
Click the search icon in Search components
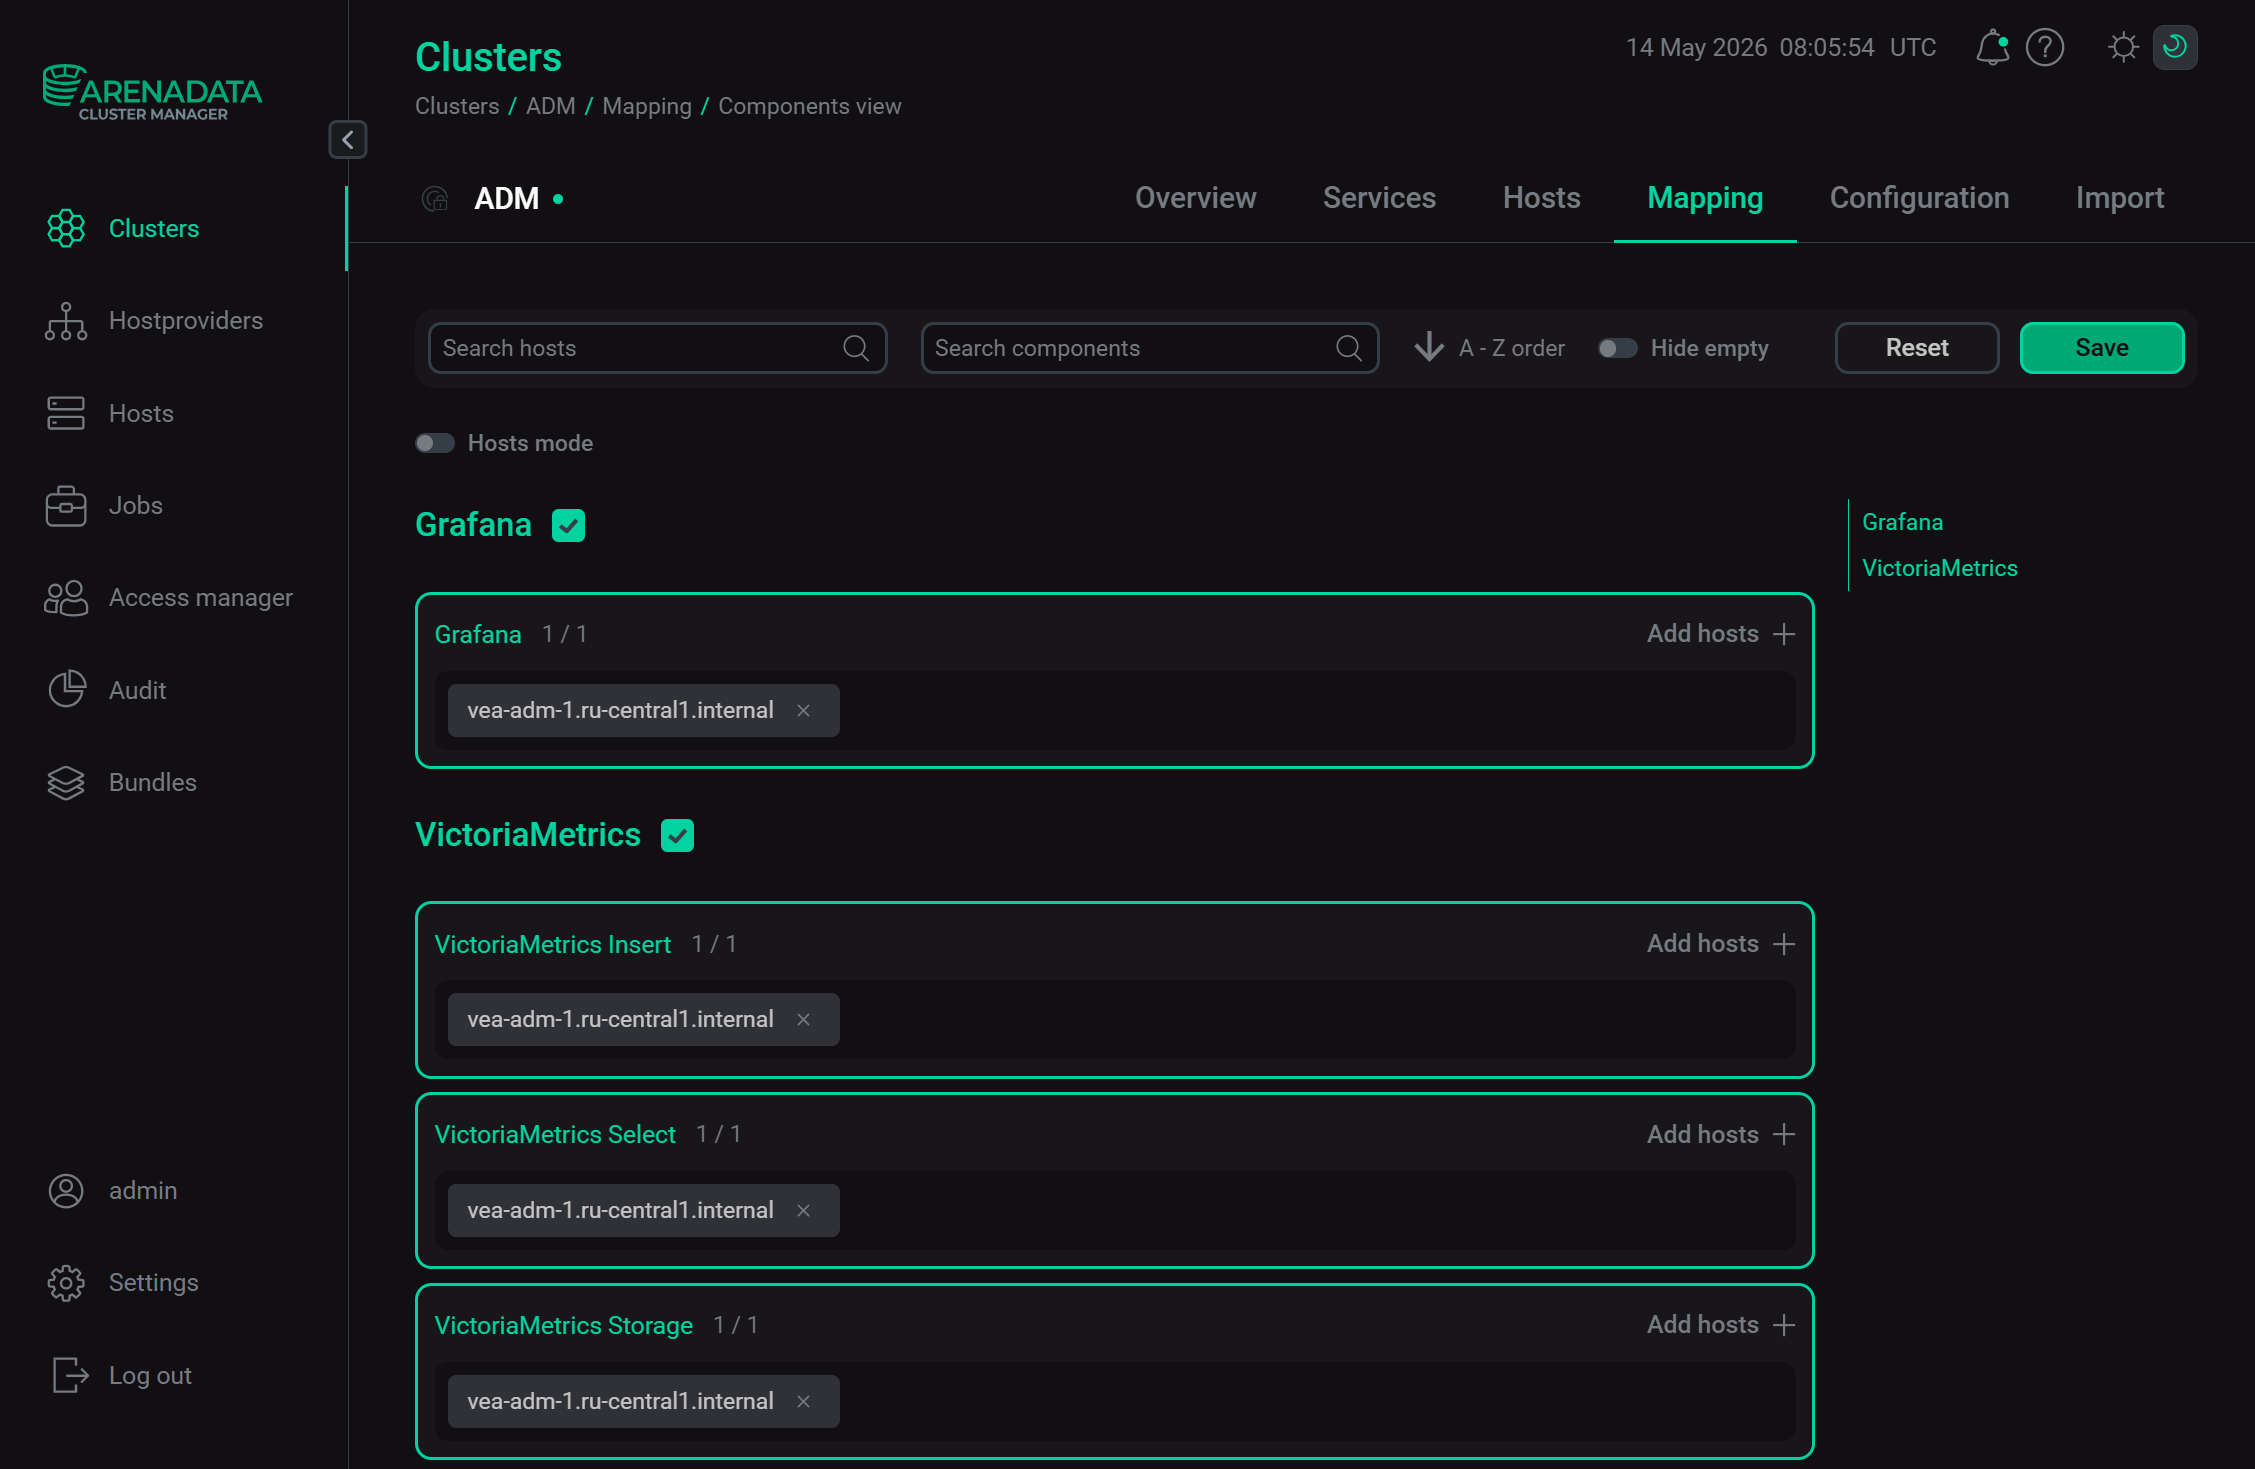[x=1349, y=348]
